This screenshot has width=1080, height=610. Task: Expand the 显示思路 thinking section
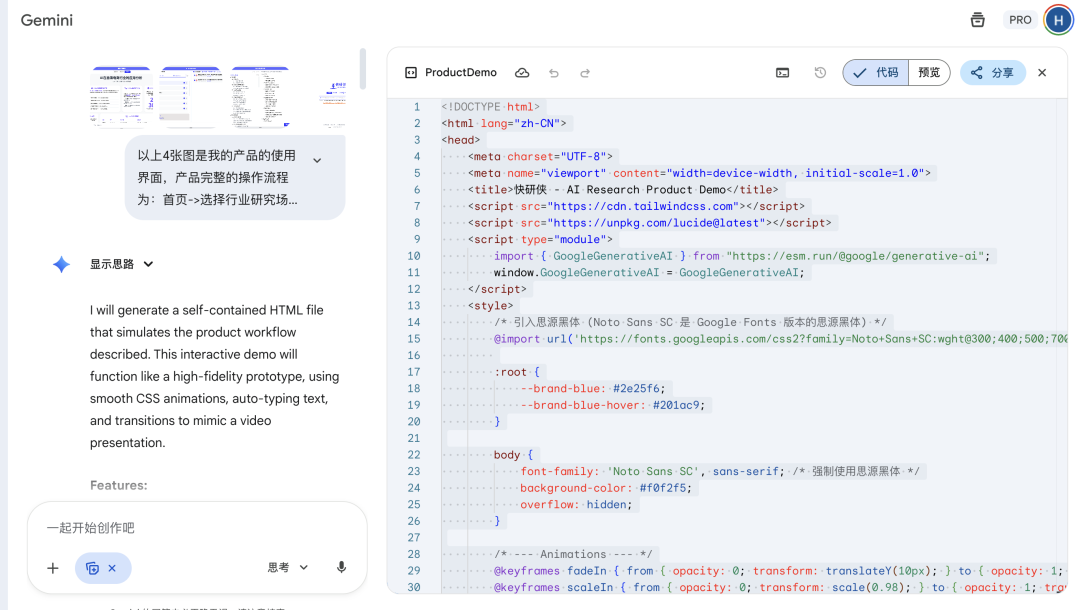pos(122,264)
